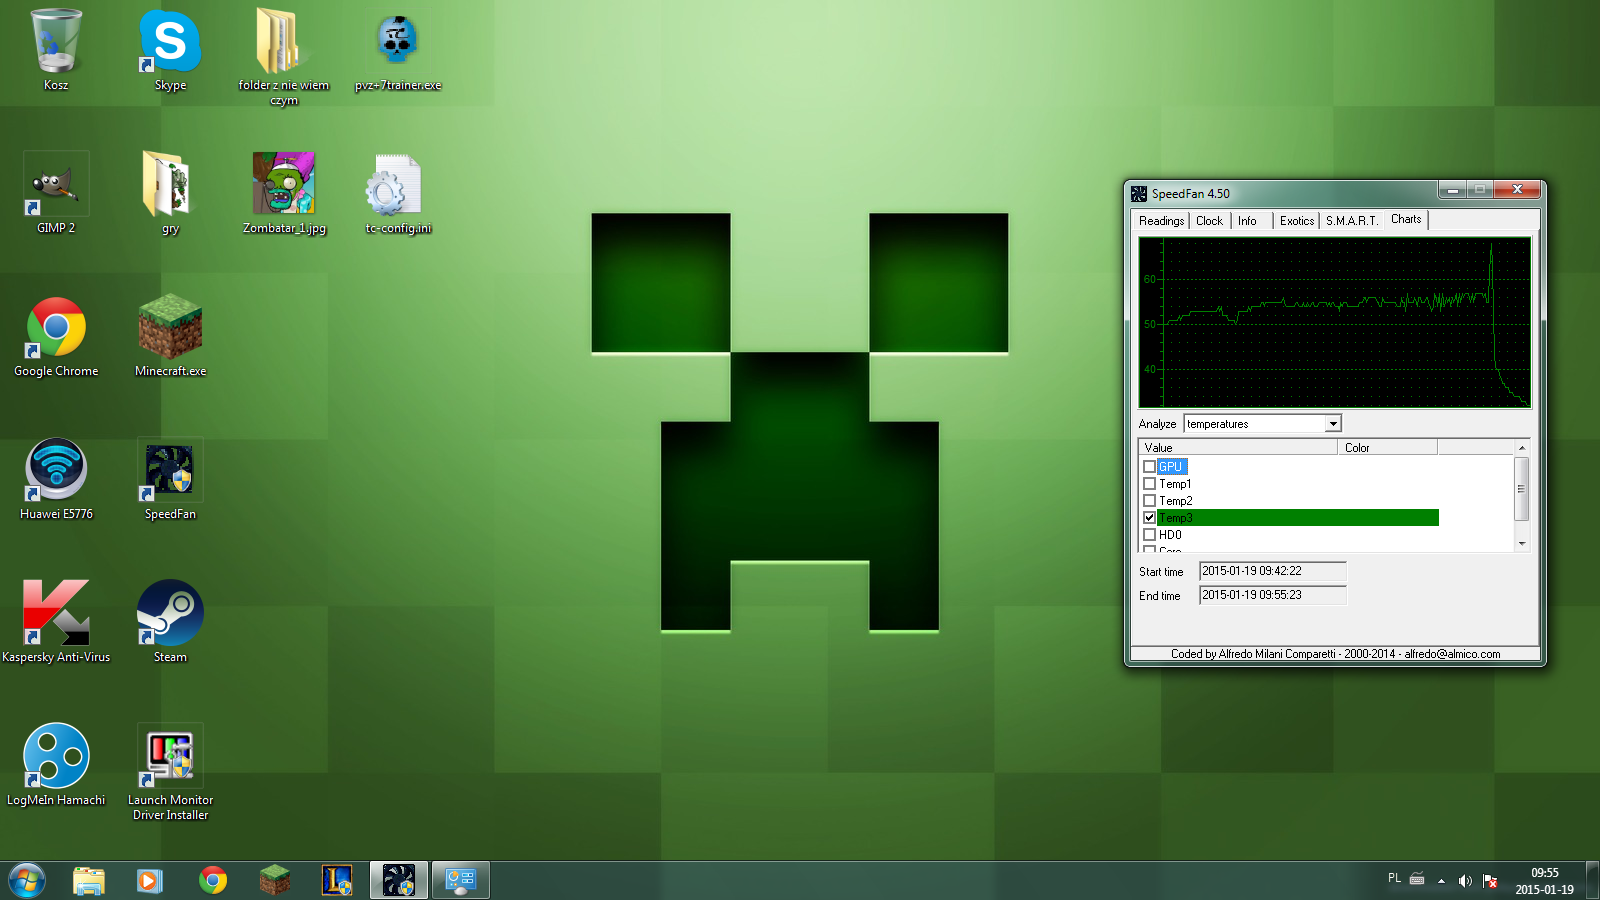The height and width of the screenshot is (900, 1600).
Task: Select the Minecraft.exe desktop icon
Action: tap(170, 336)
